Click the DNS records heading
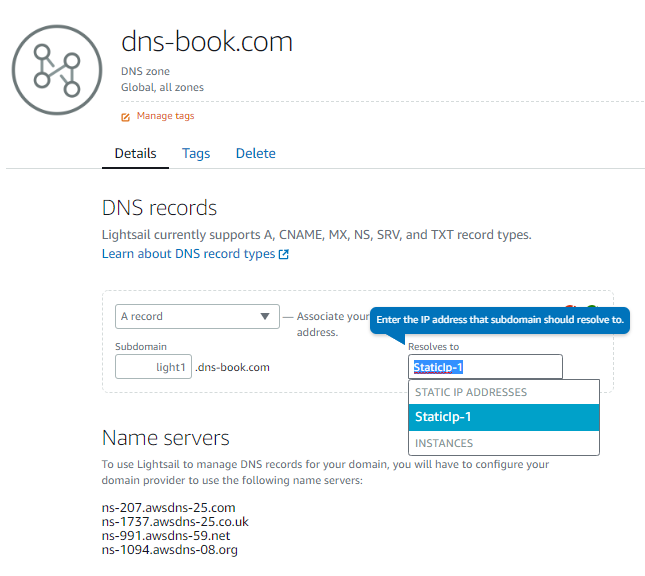The height and width of the screenshot is (576, 645). [159, 208]
